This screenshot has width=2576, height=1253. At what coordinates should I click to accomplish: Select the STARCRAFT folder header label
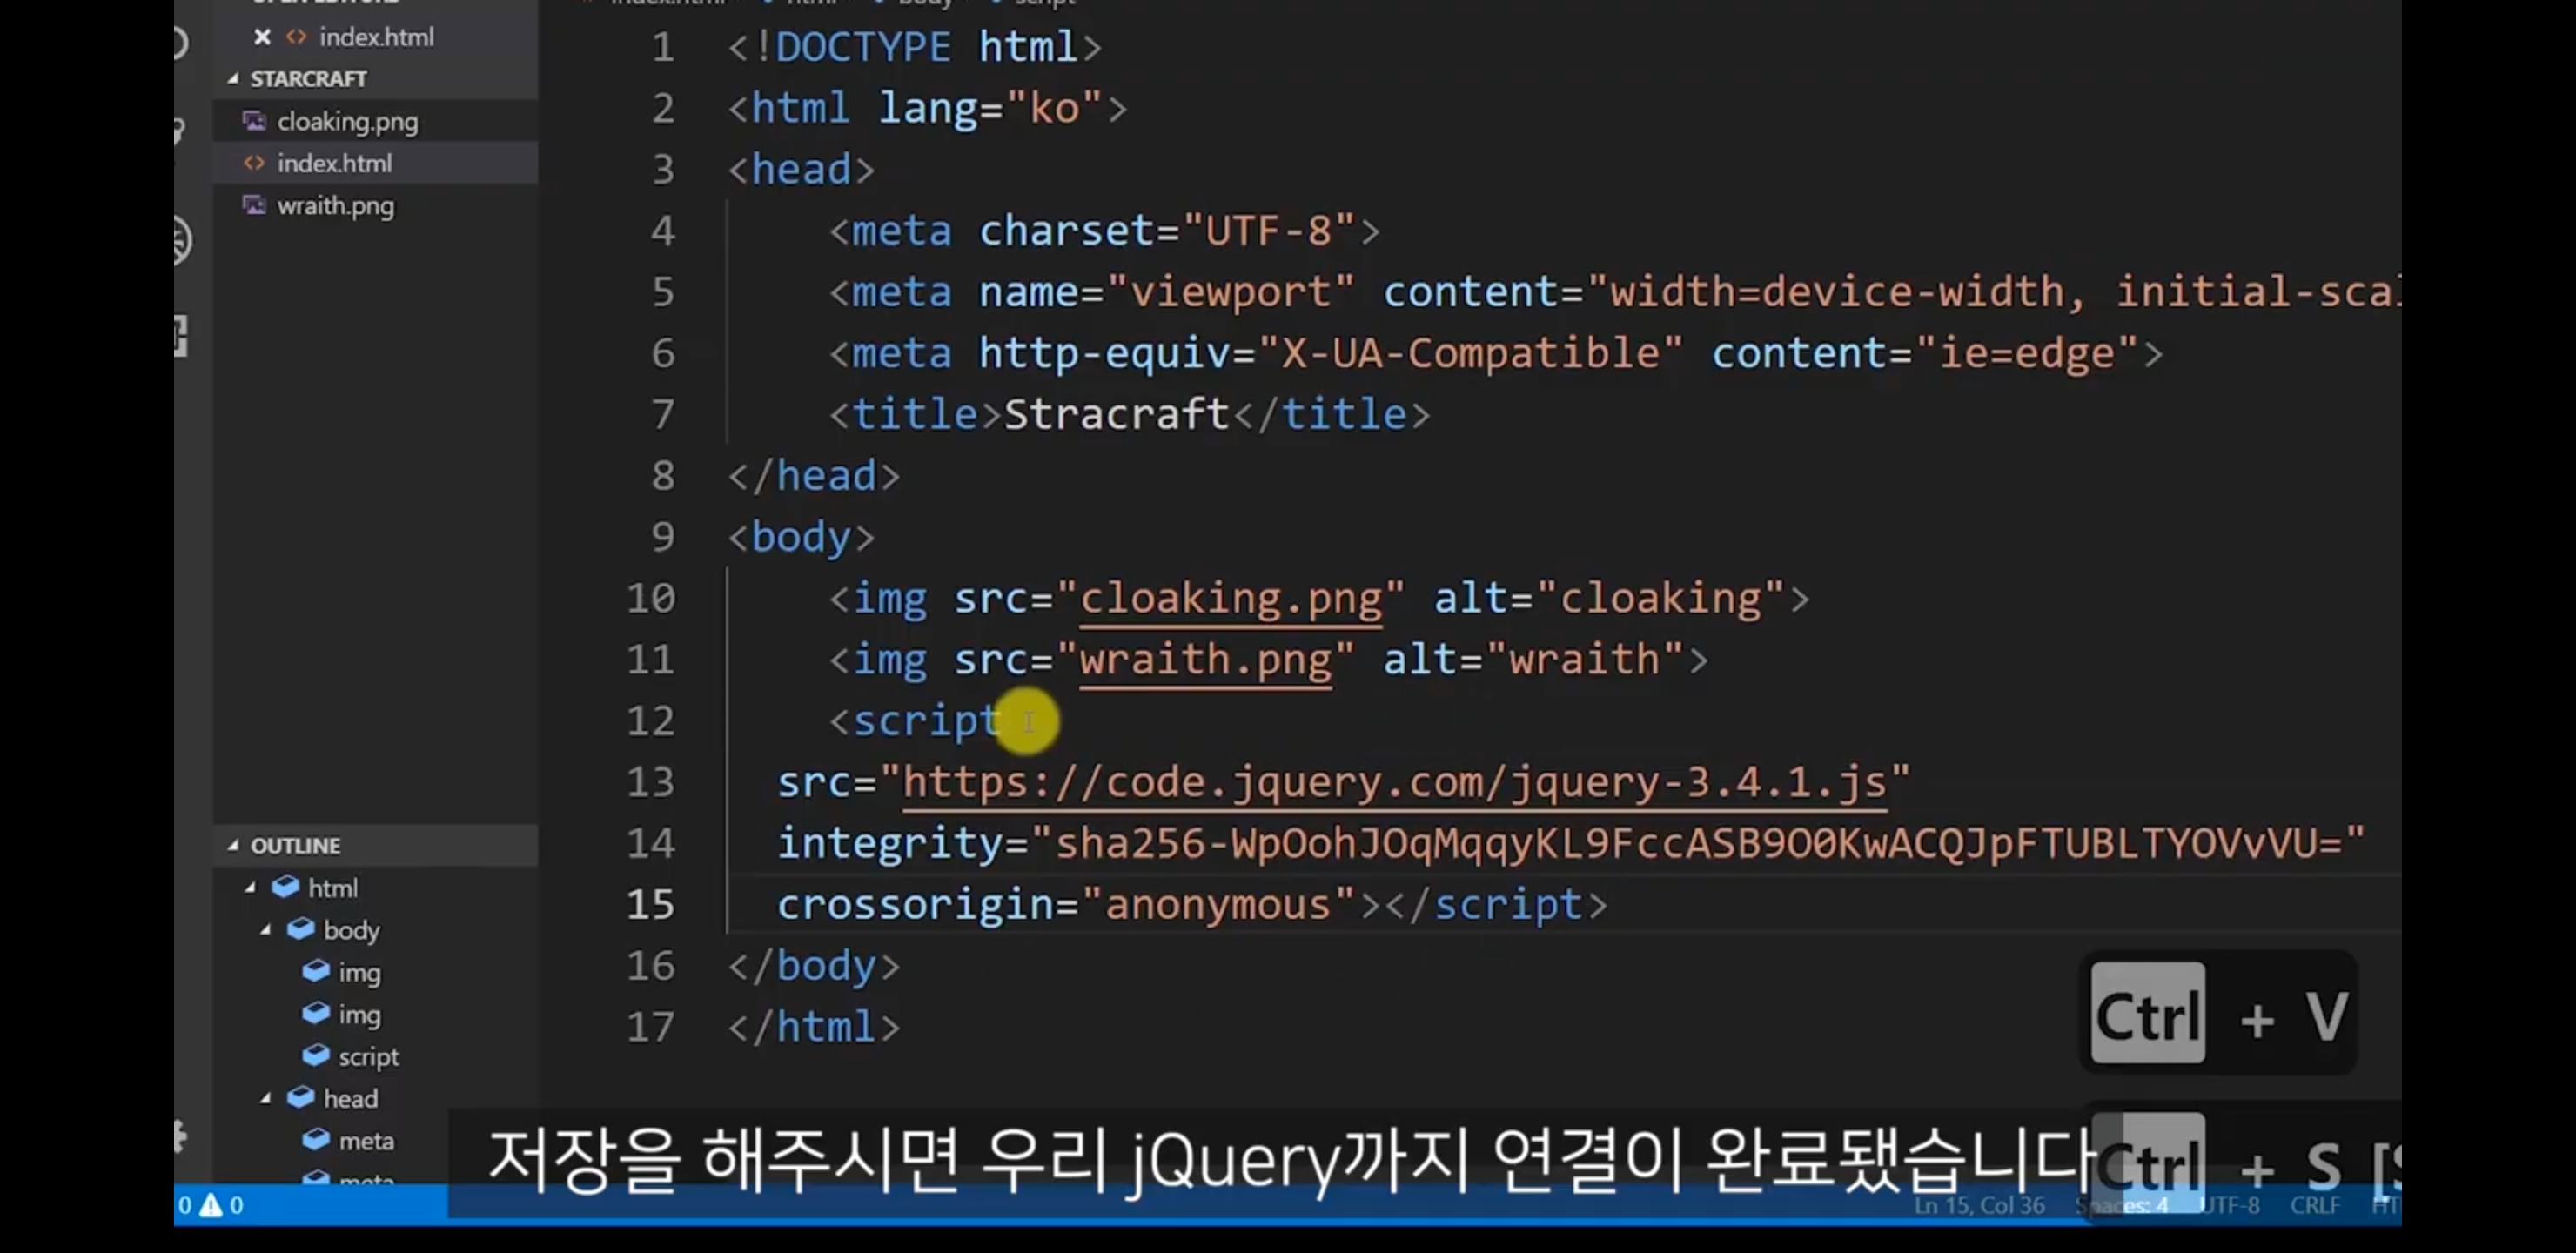point(308,78)
